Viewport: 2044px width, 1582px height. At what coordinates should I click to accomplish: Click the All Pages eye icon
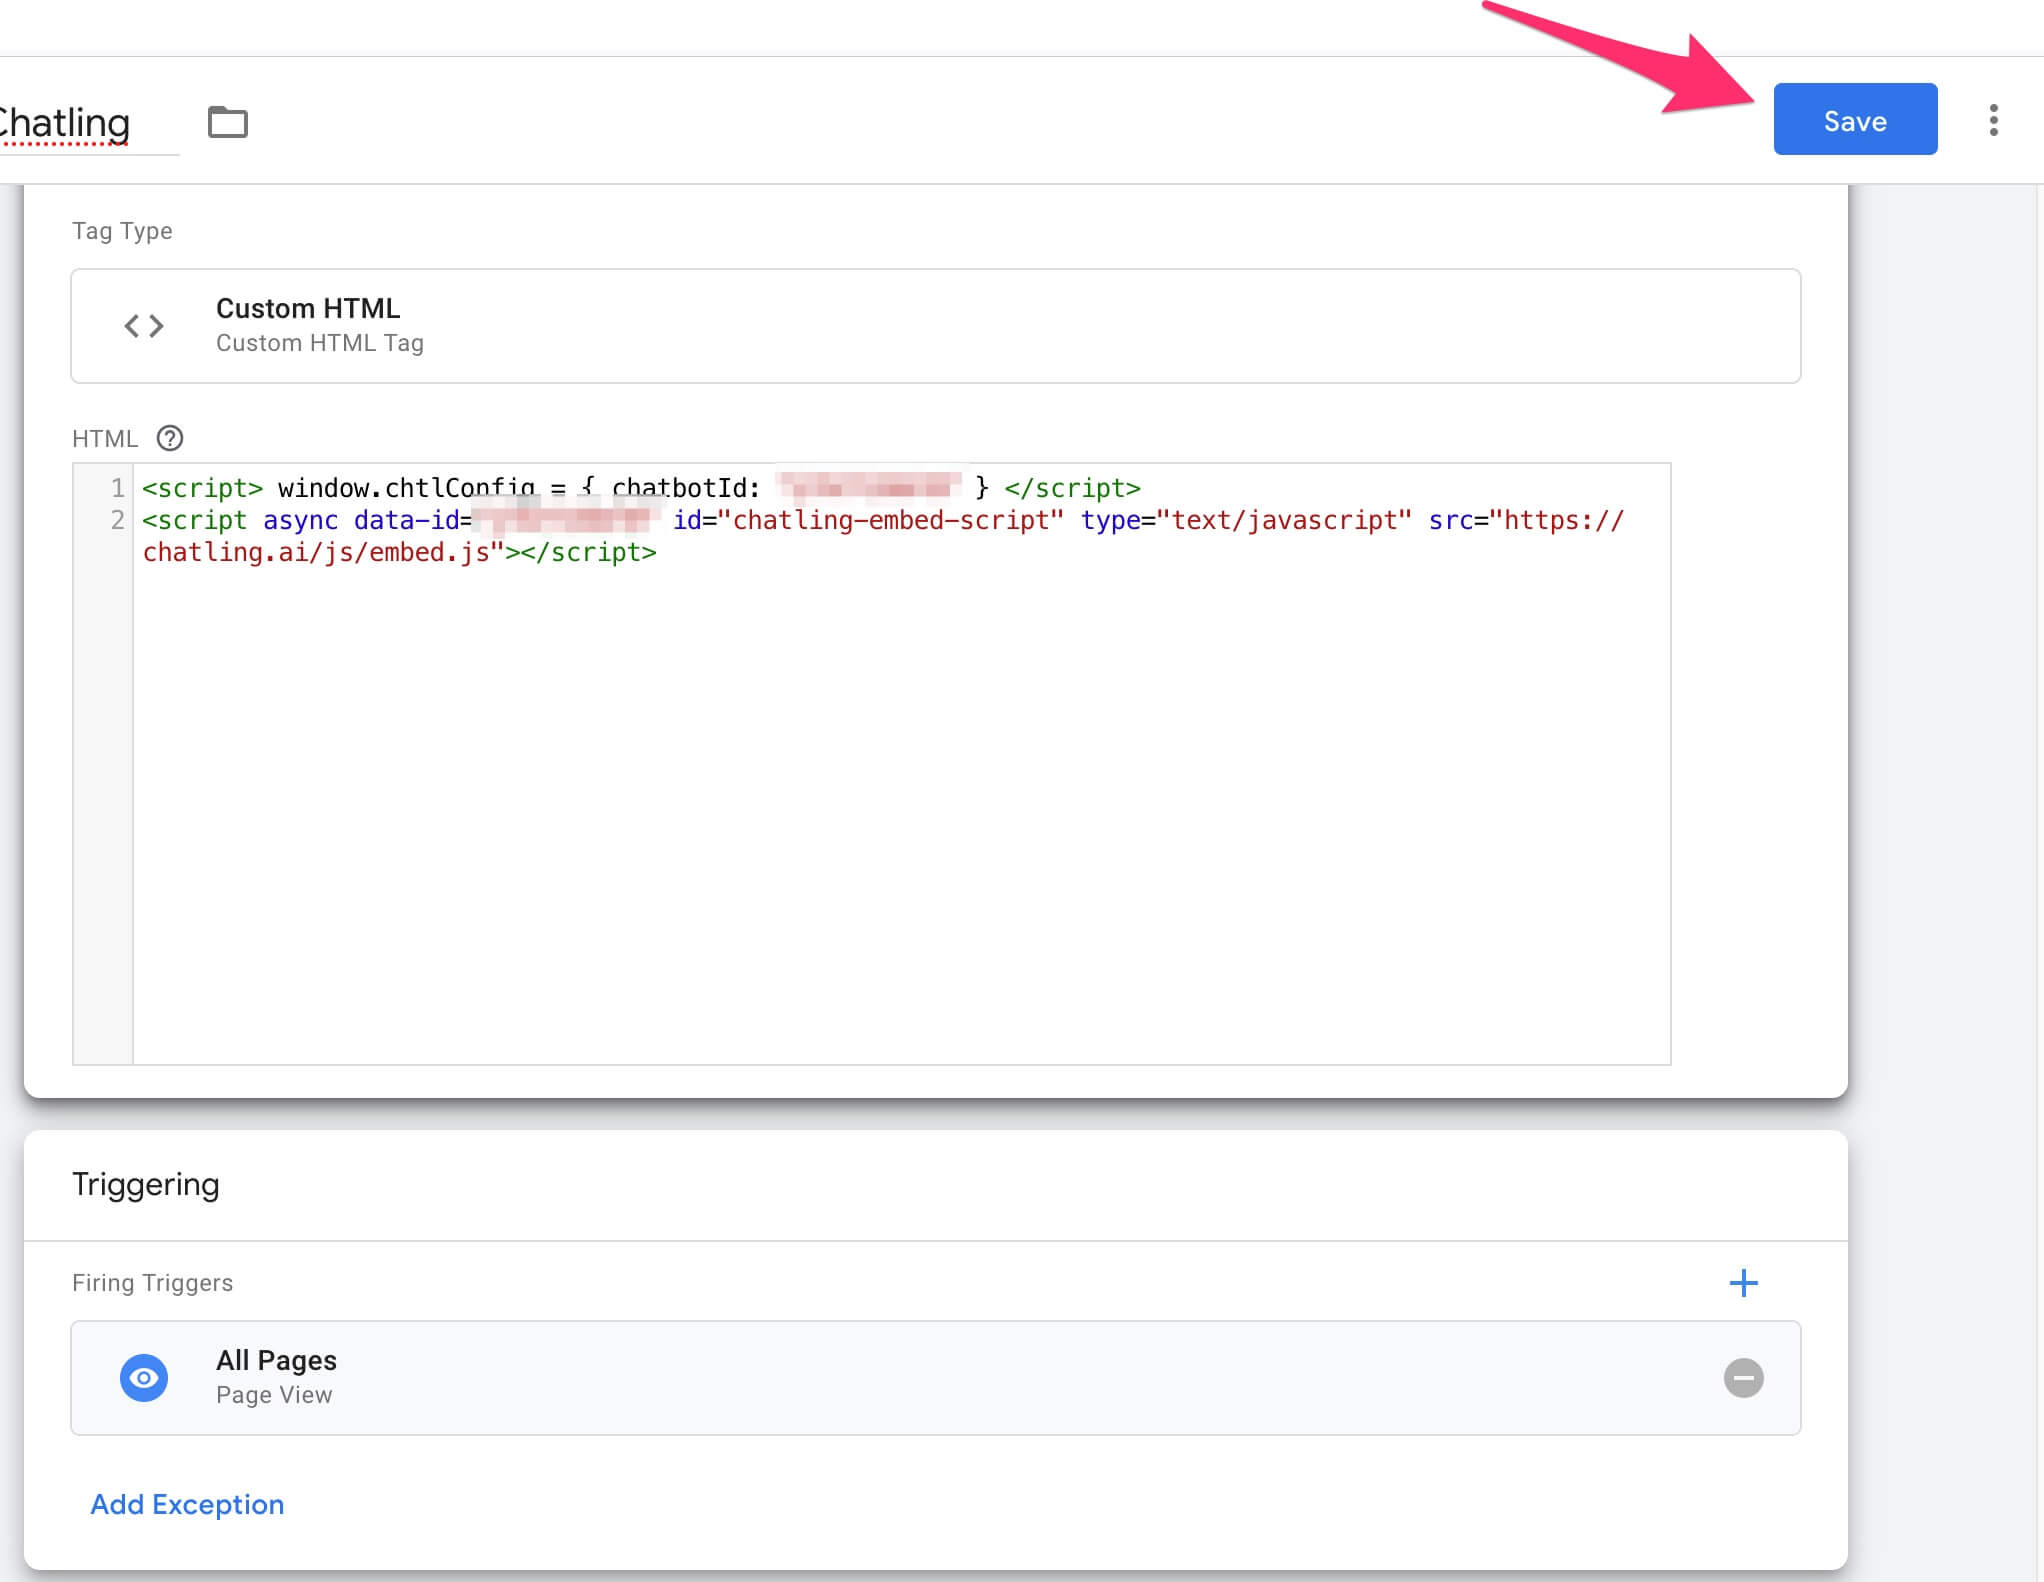pos(144,1378)
